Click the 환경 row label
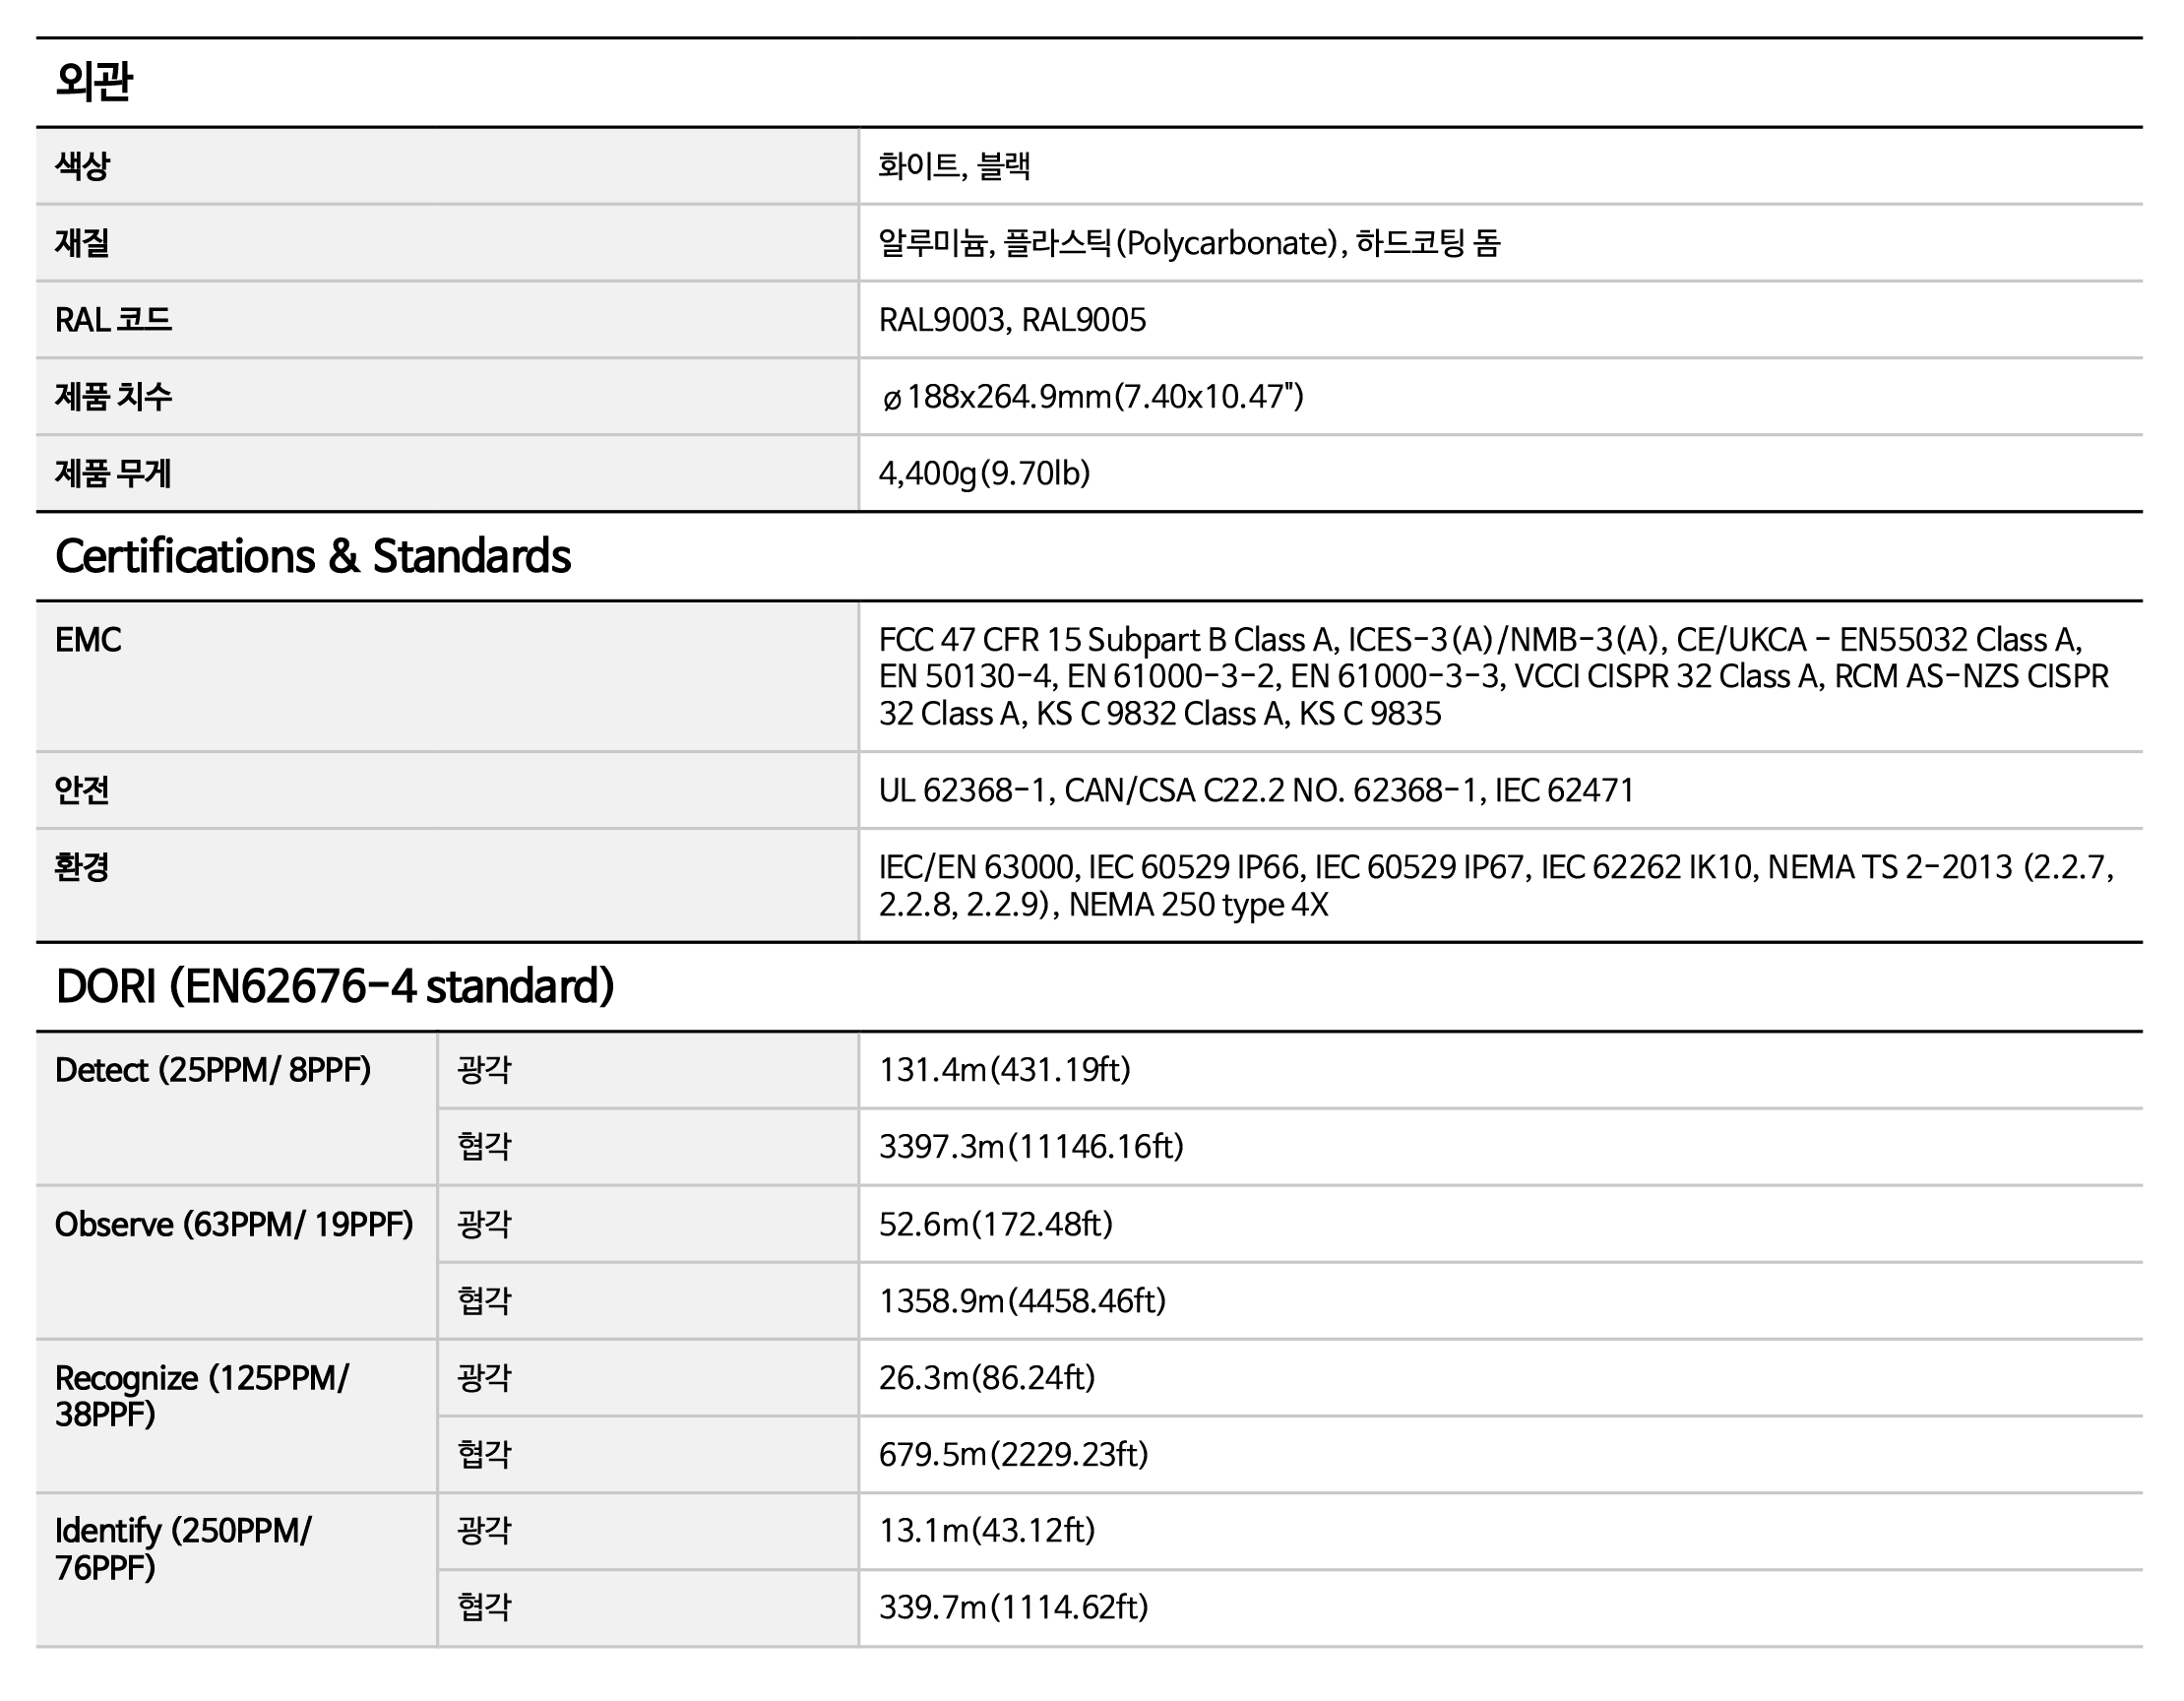2184x1701 pixels. point(82,867)
